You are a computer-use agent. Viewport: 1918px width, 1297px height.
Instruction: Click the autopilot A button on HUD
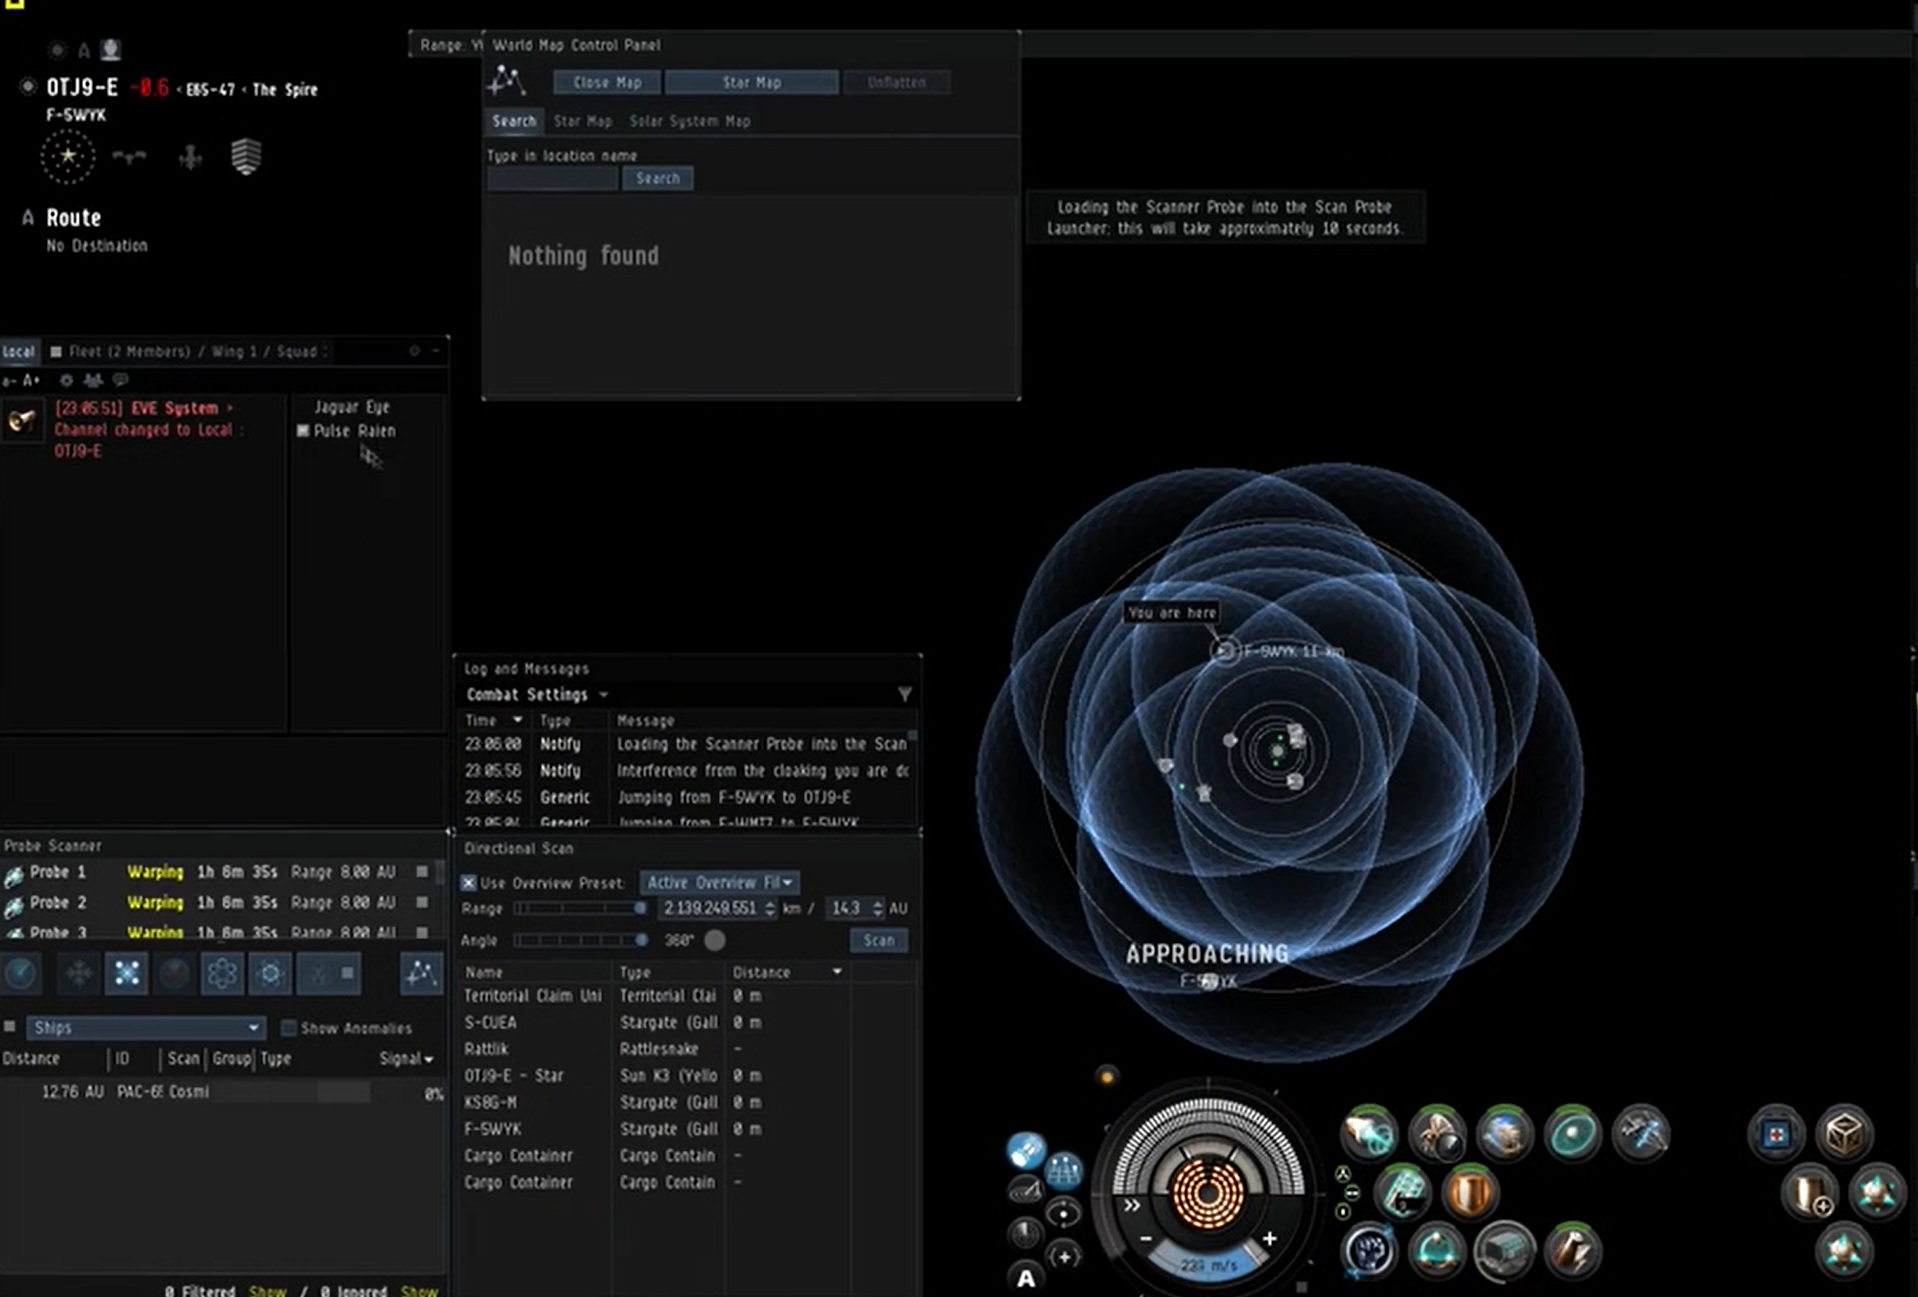point(1025,1277)
